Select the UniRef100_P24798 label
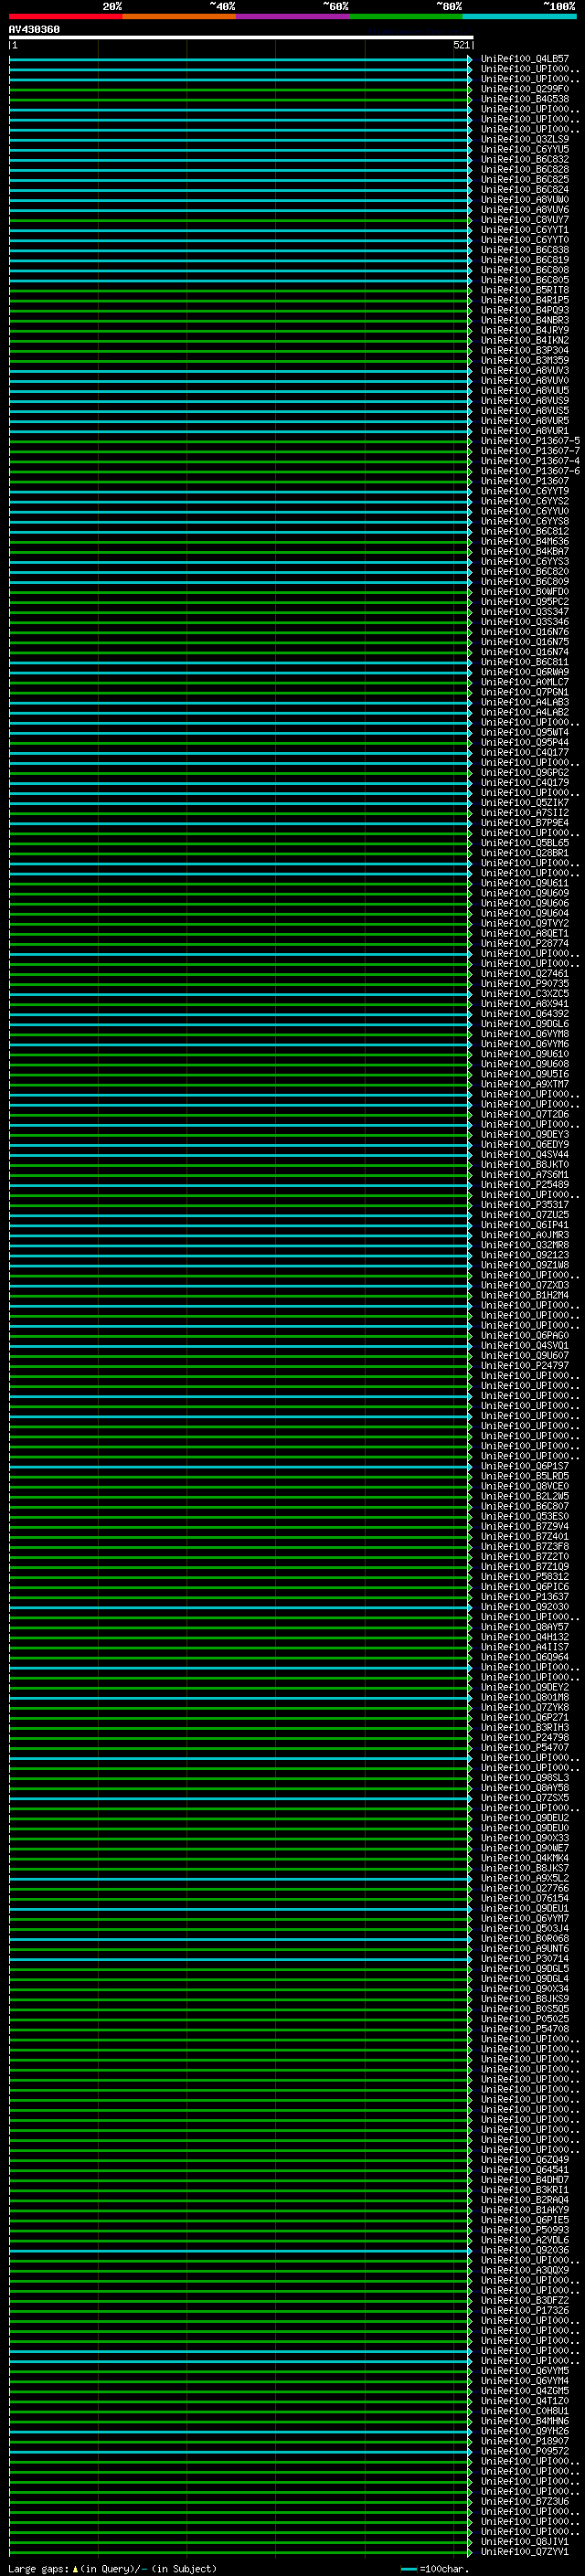This screenshot has height=2576, width=585. tap(525, 1738)
